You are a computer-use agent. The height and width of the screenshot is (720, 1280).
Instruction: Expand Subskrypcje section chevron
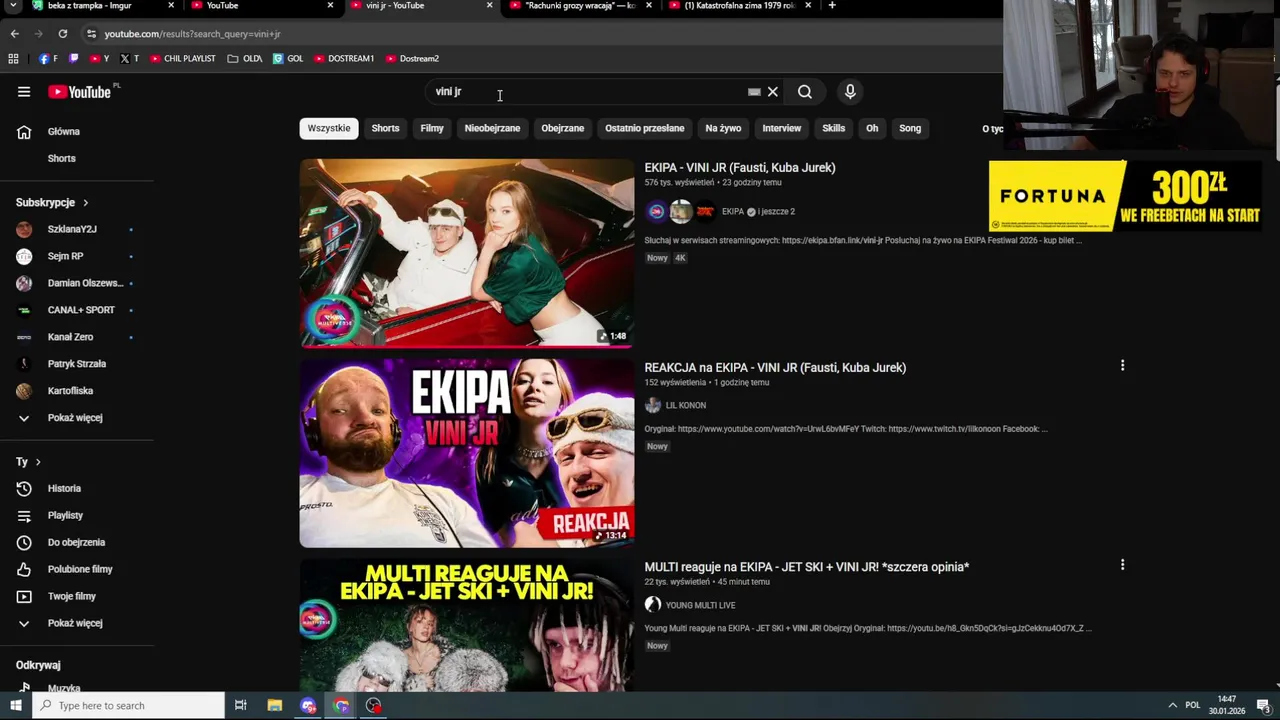click(x=85, y=203)
